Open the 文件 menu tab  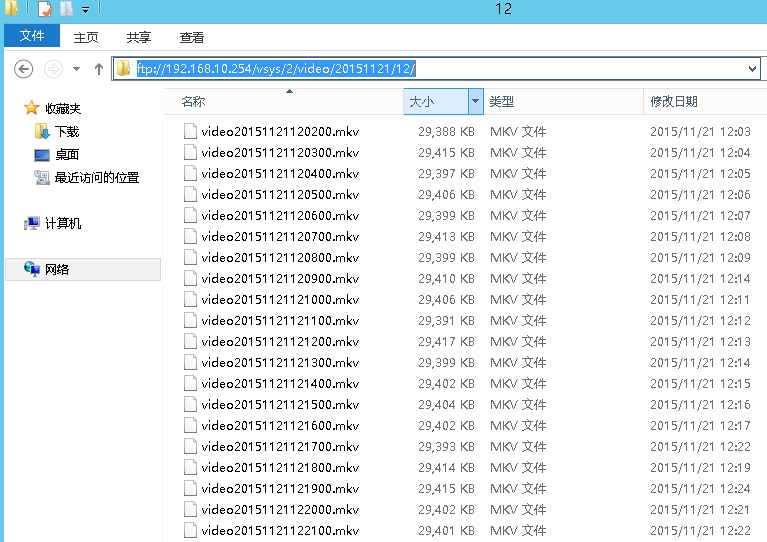[32, 35]
